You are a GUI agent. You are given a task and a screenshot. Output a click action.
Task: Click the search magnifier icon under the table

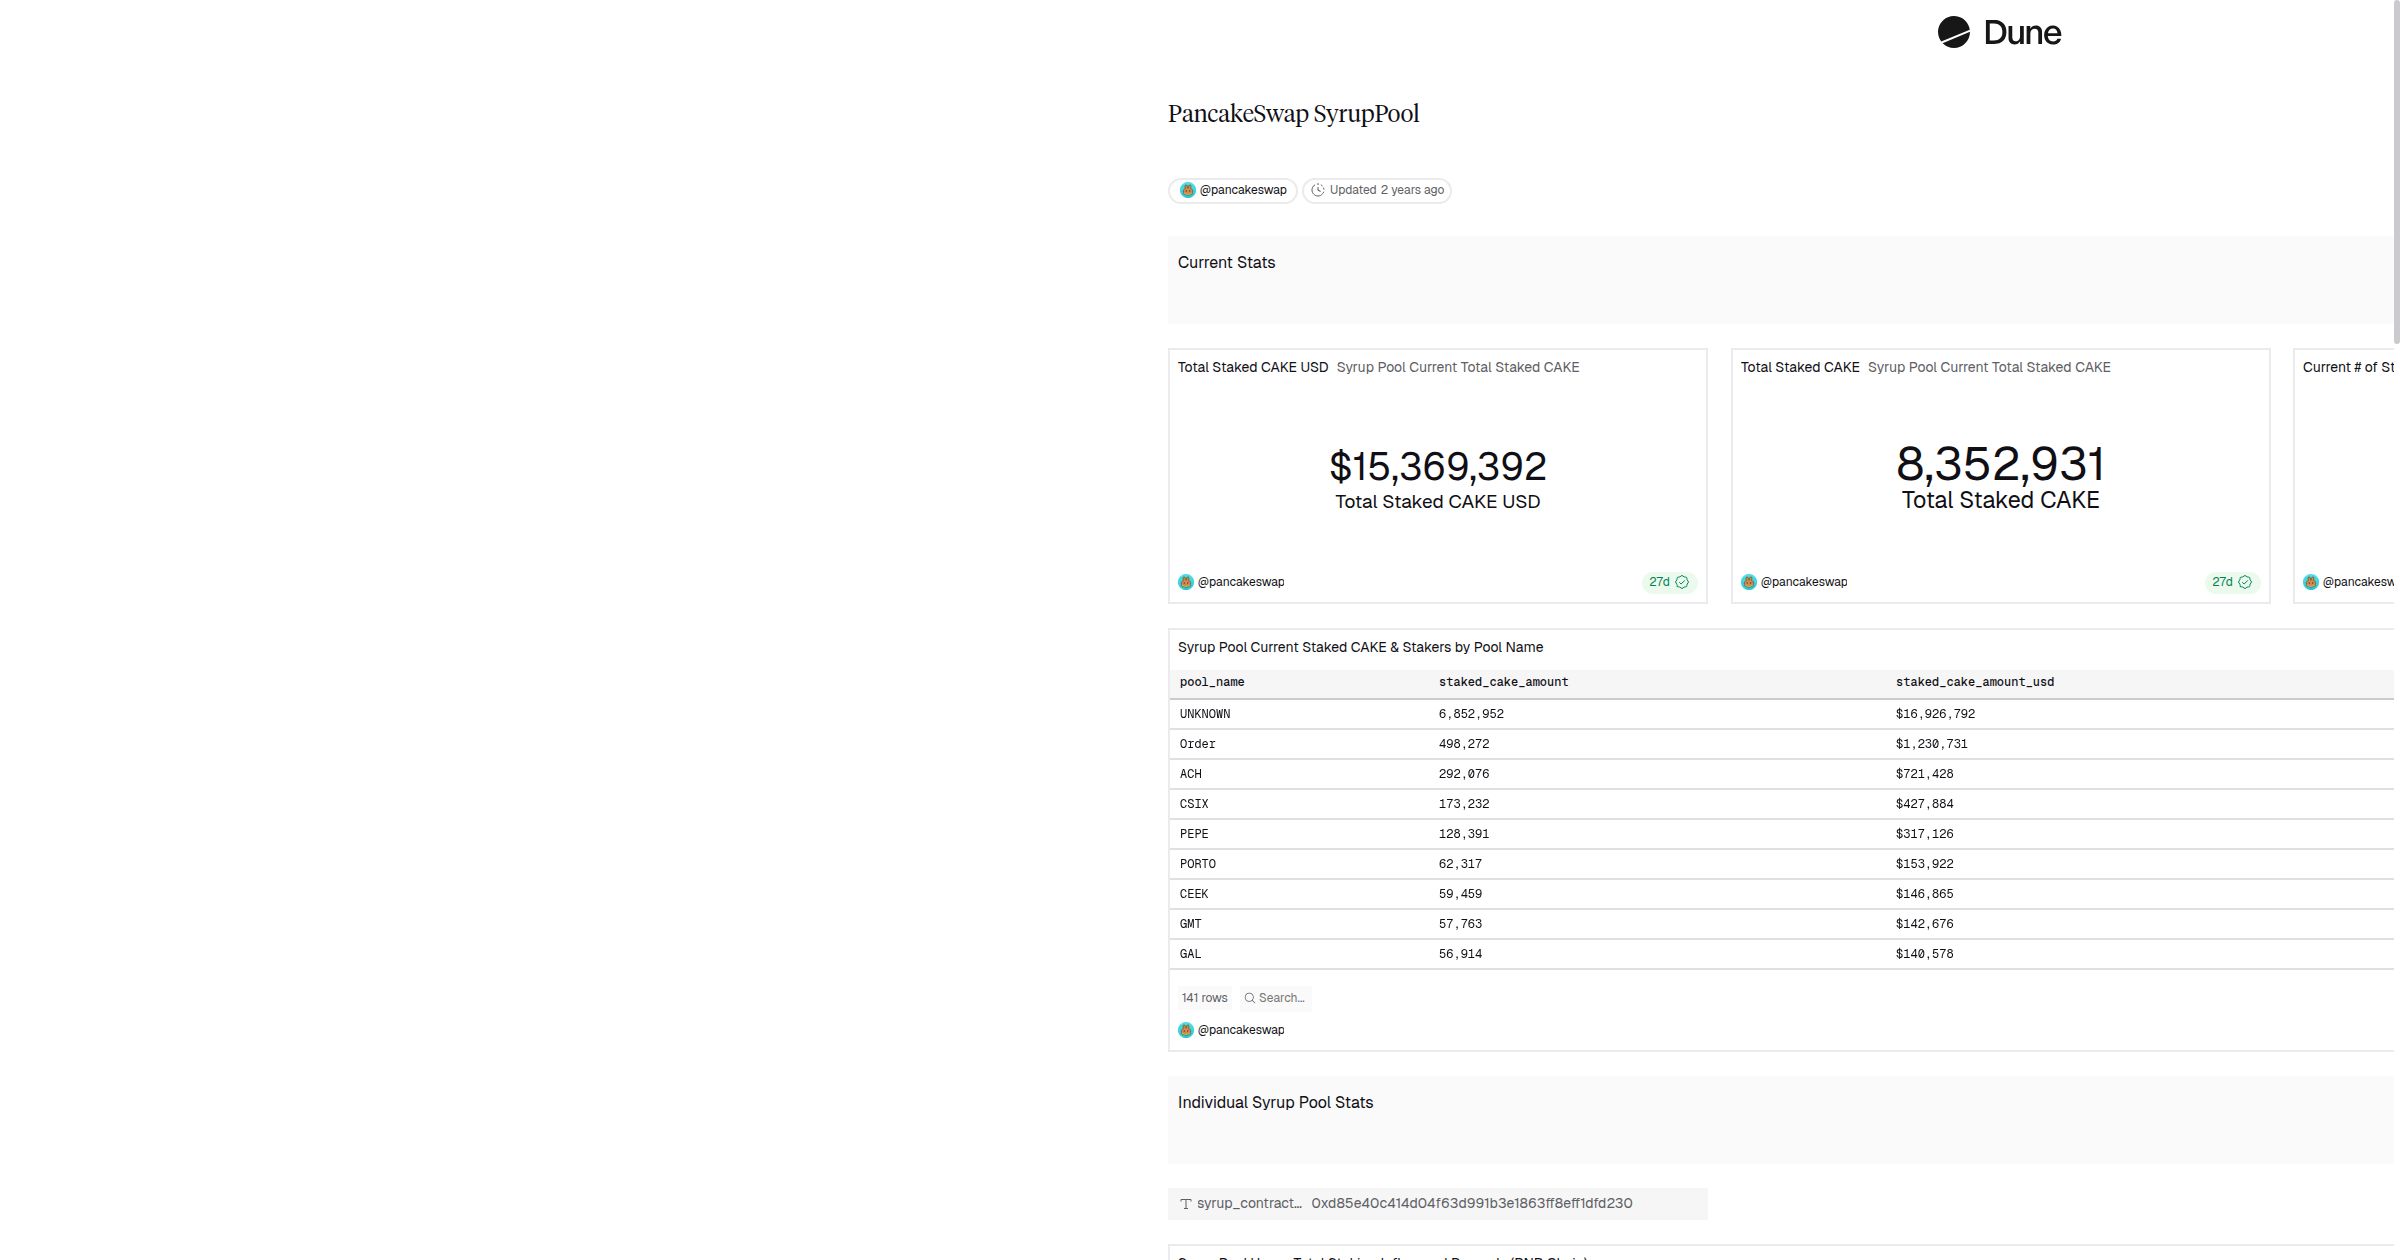pyautogui.click(x=1249, y=998)
